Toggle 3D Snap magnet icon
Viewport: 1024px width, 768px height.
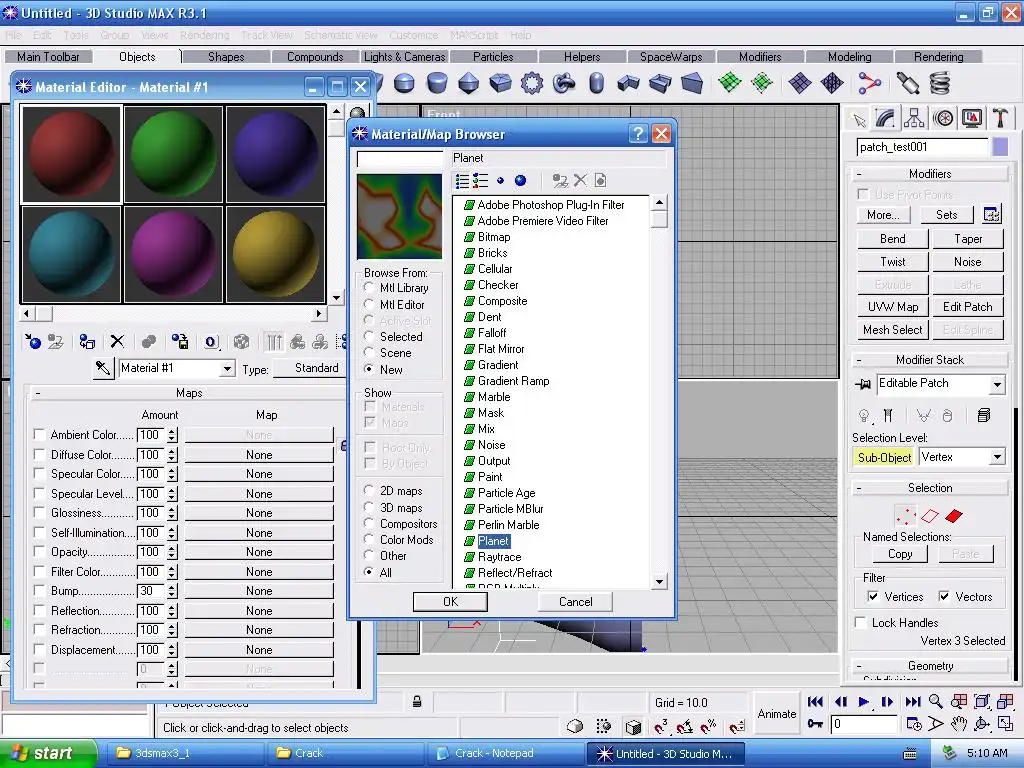661,726
